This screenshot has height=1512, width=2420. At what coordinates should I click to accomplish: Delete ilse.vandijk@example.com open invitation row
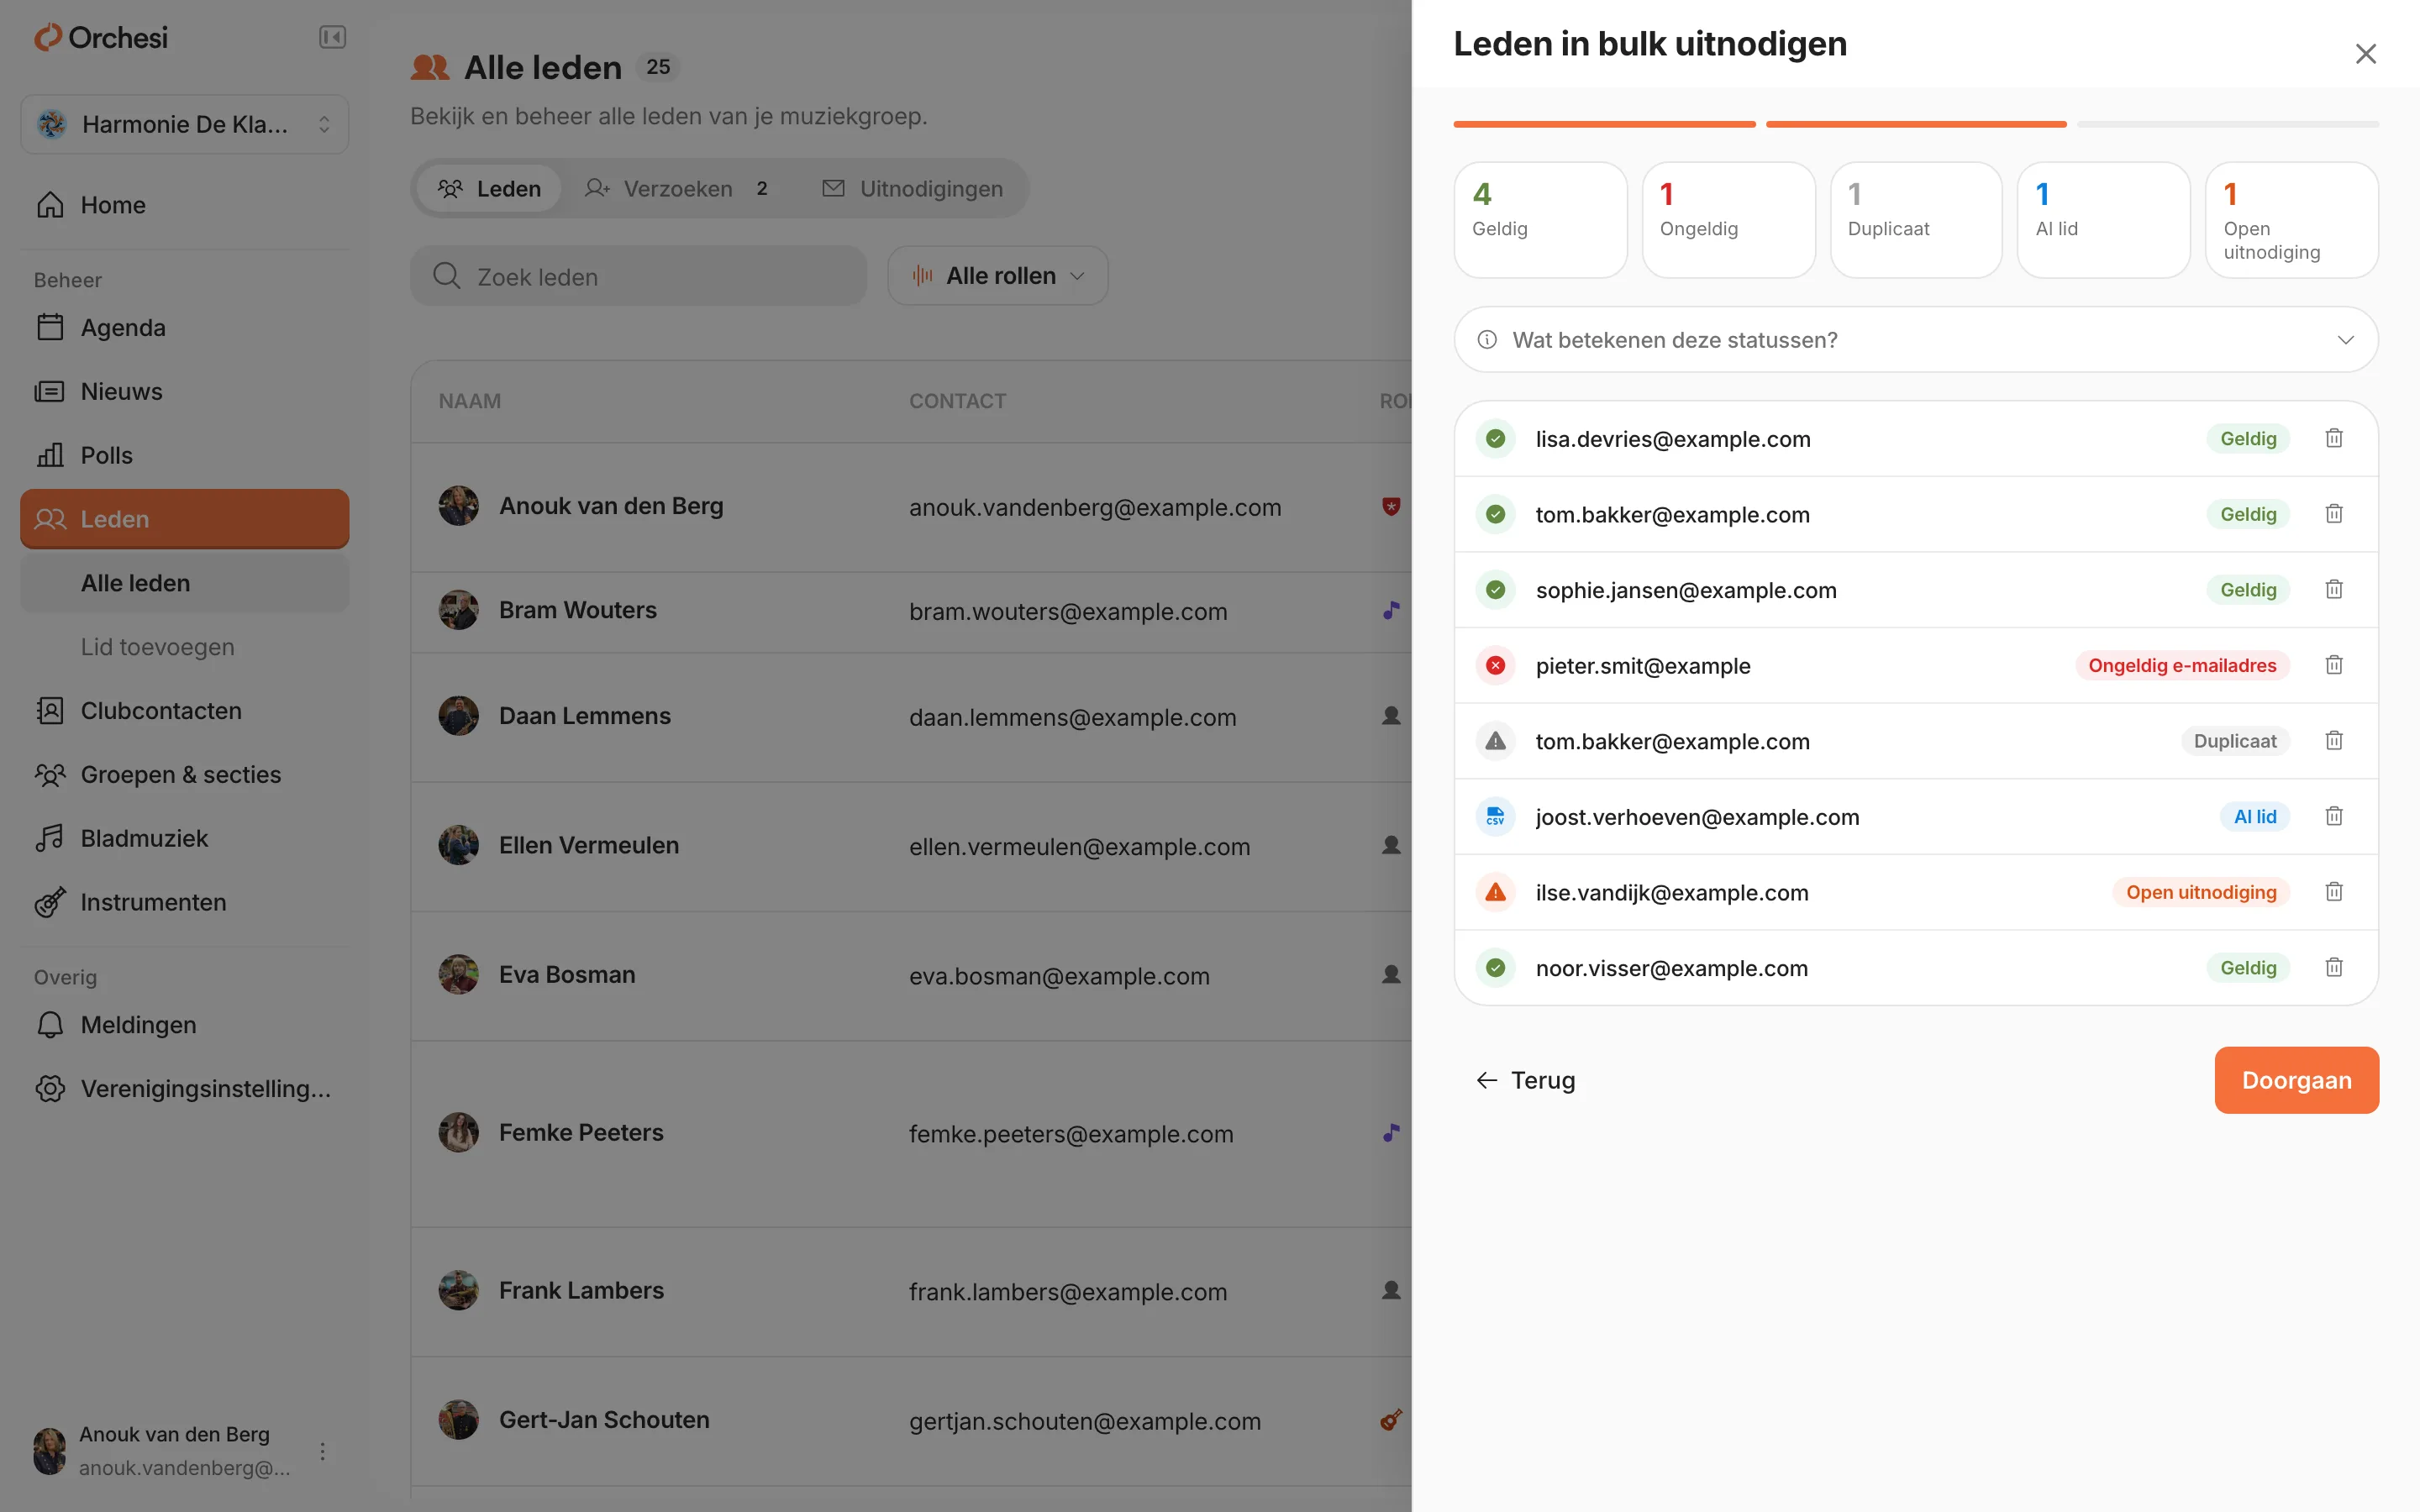click(x=2333, y=892)
